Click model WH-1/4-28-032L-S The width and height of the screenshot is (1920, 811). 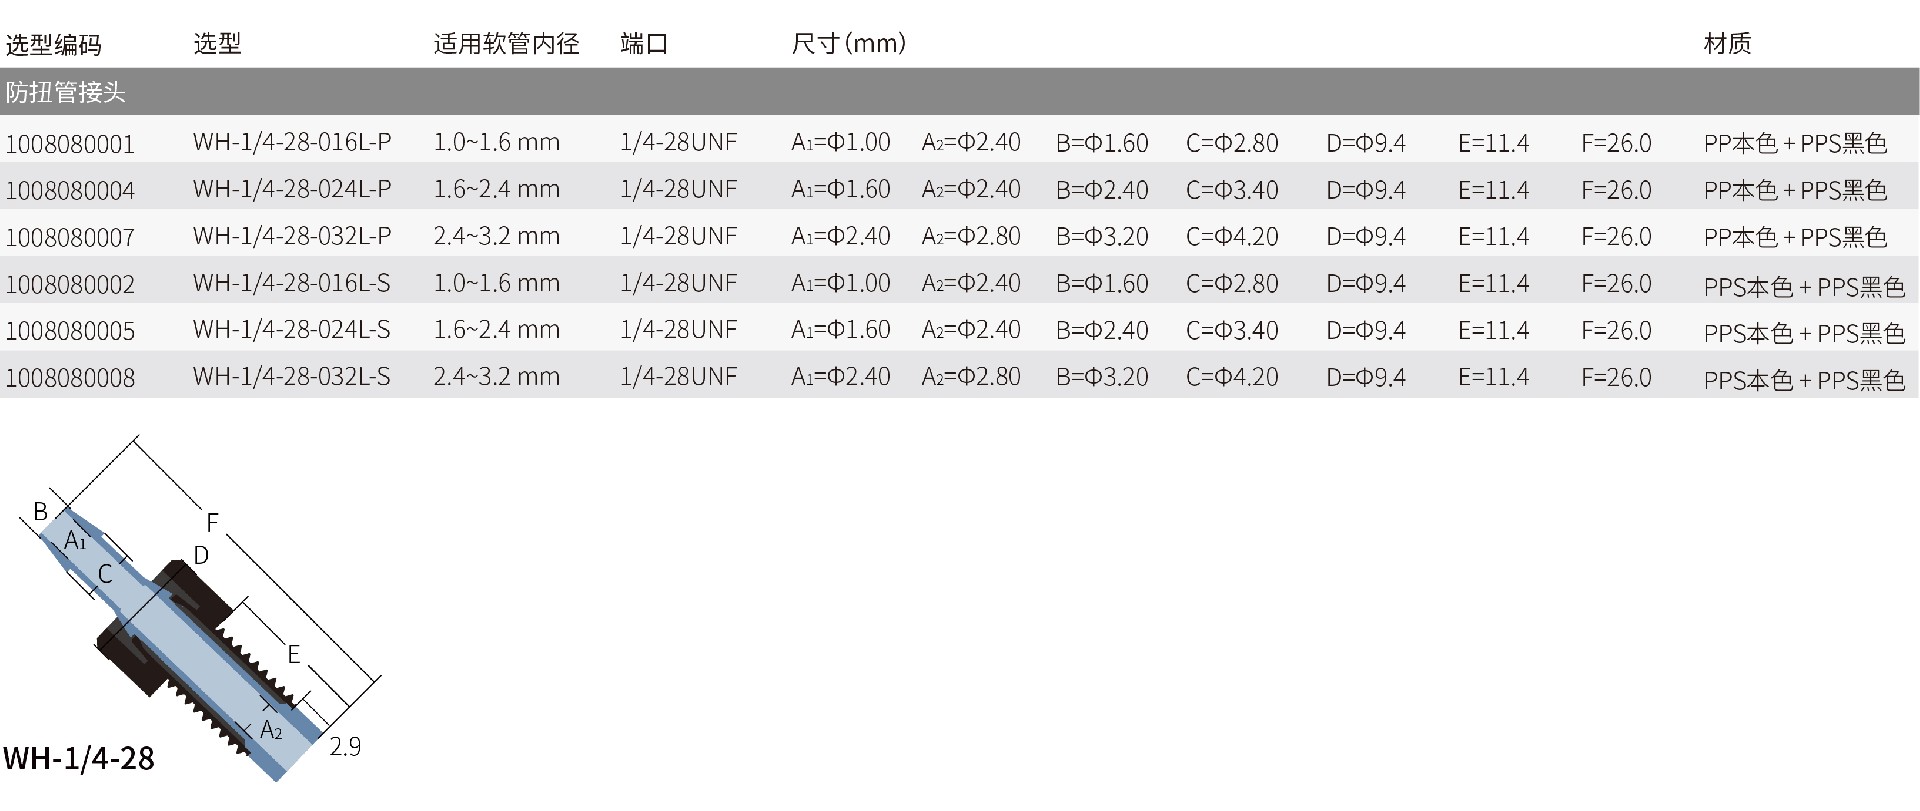[x=292, y=377]
